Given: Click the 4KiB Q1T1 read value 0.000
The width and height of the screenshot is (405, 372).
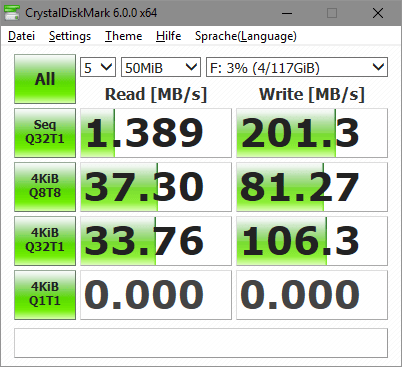Looking at the screenshot, I should click(x=156, y=295).
